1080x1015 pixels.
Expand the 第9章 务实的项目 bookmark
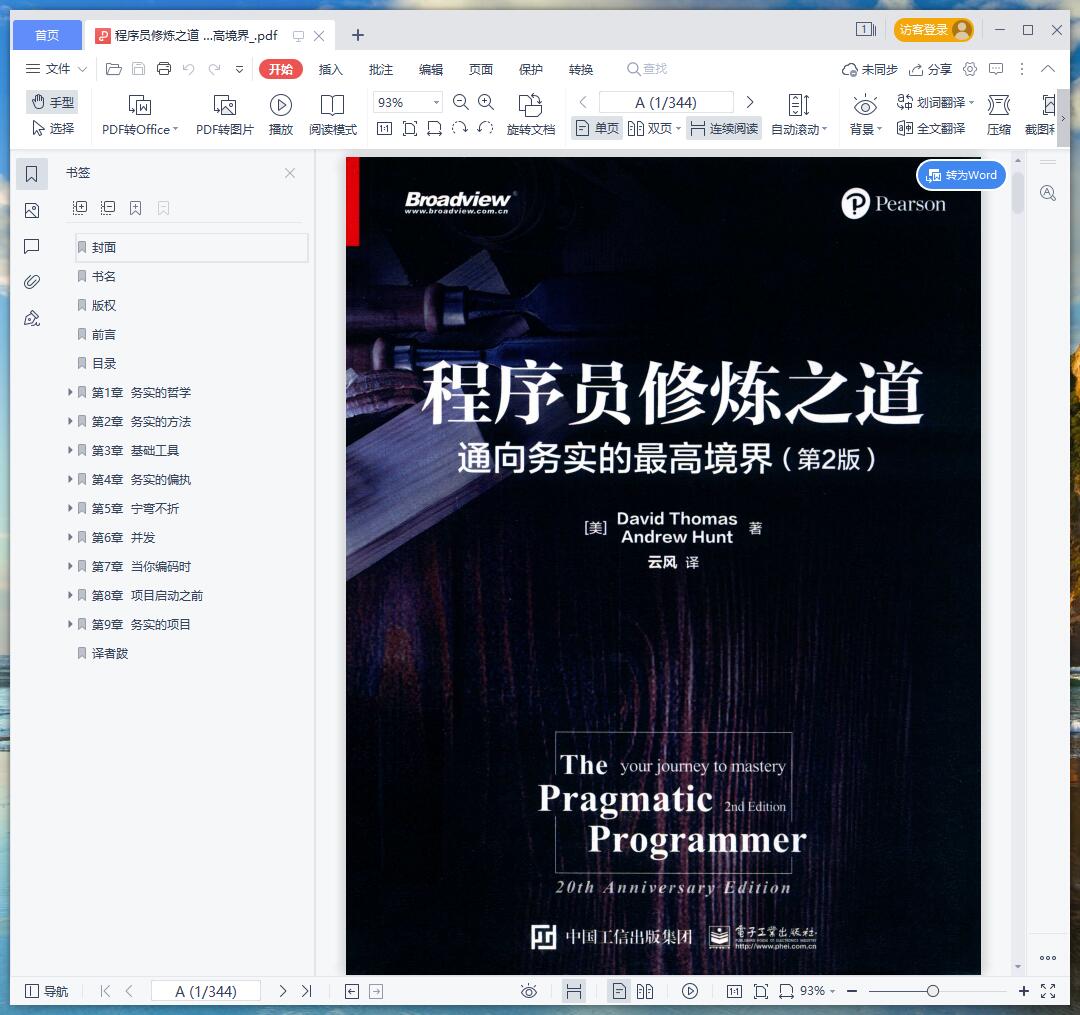(x=70, y=624)
